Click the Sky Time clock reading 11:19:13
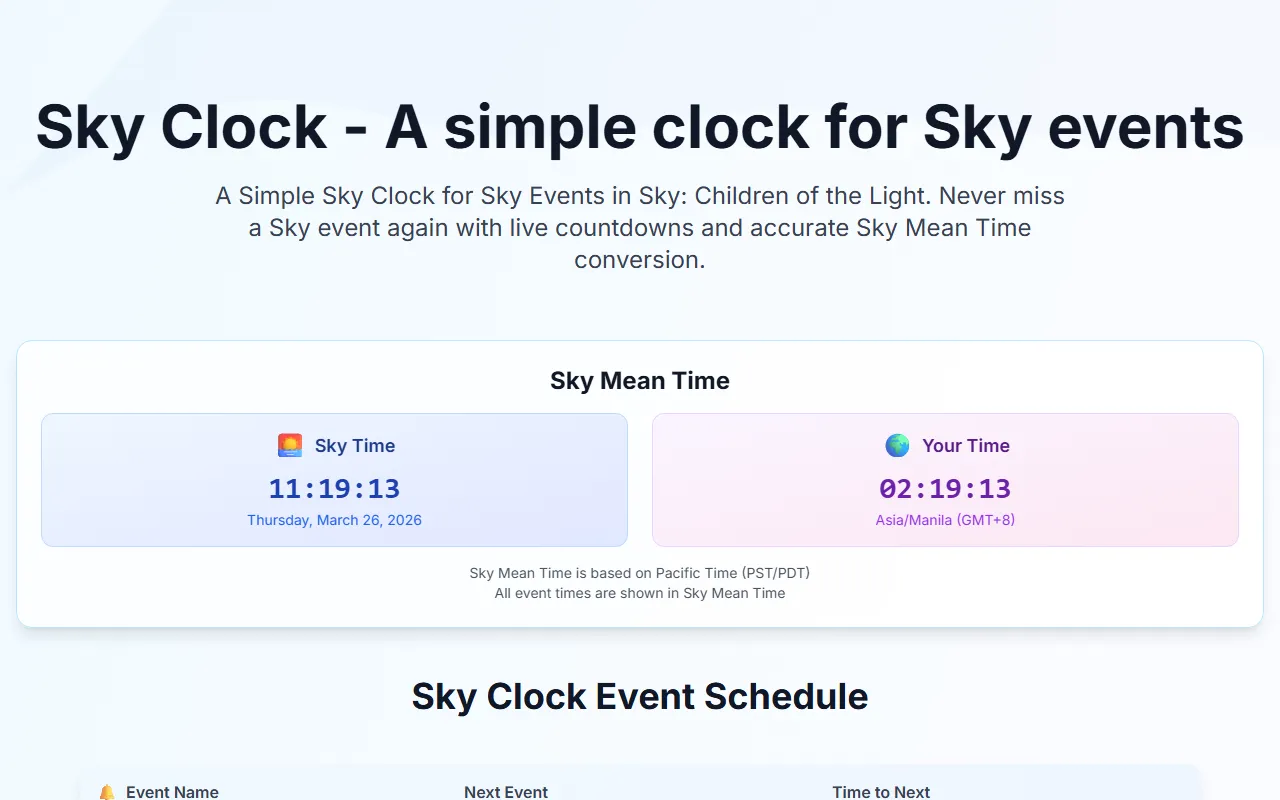 pyautogui.click(x=334, y=489)
